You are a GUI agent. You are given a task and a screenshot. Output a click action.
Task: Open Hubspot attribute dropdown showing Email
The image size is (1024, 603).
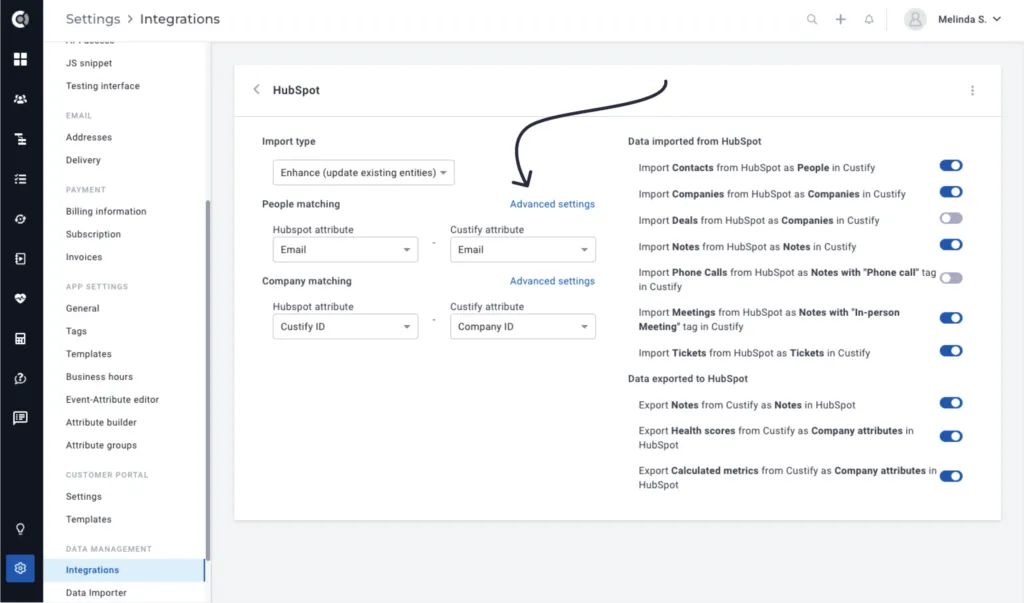345,250
